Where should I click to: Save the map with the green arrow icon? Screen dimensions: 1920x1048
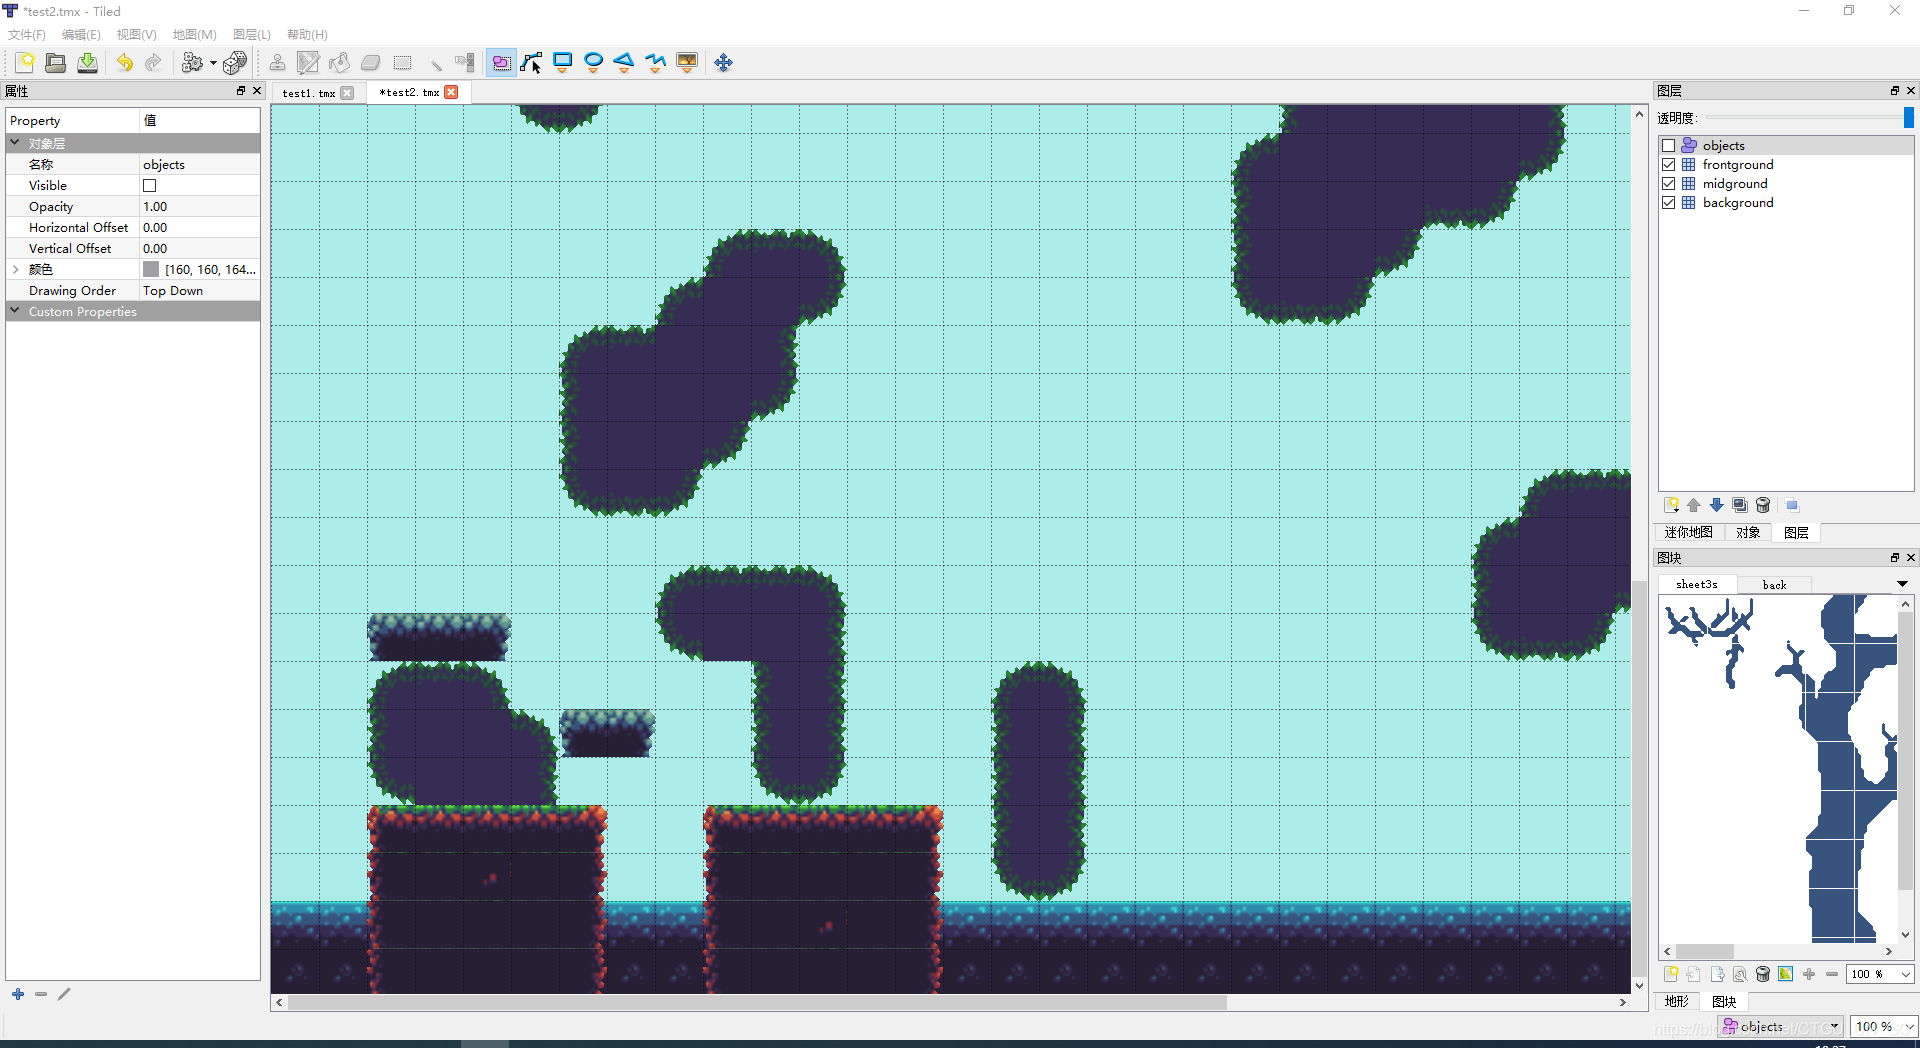pos(88,63)
